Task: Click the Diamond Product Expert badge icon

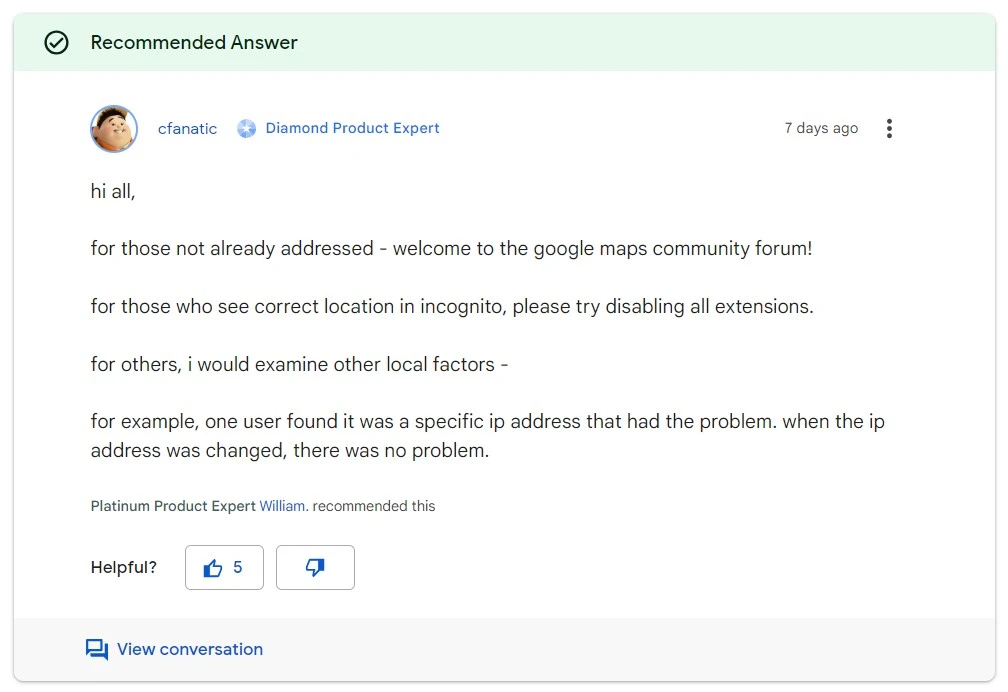Action: (246, 129)
